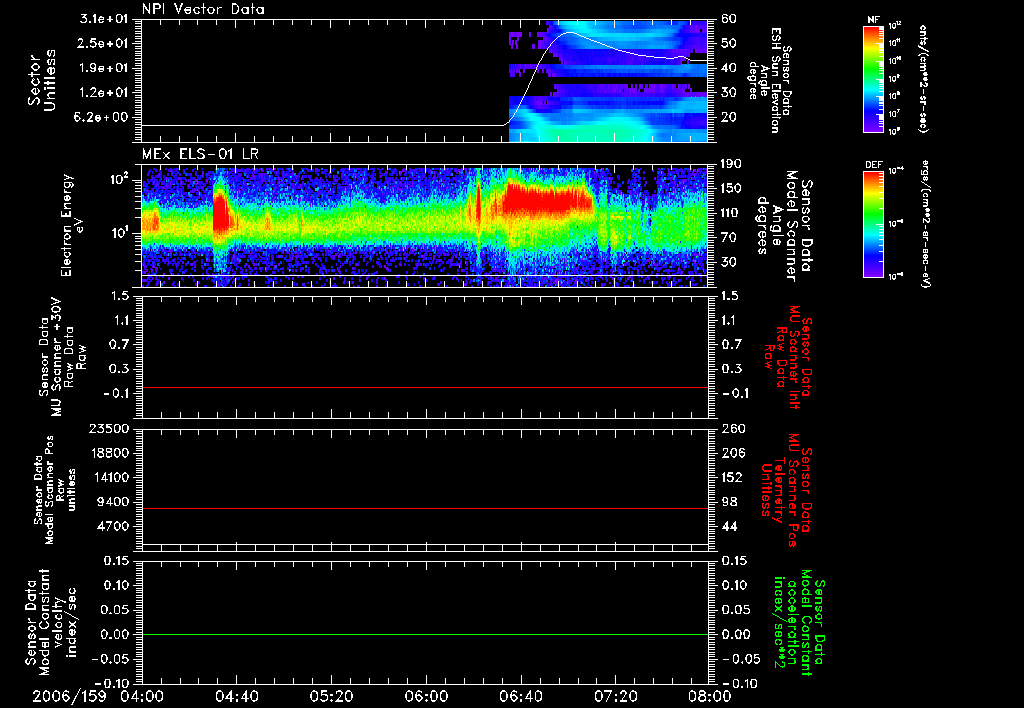Screen dimensions: 1024x708
Task: Click the '1.9e+01' sector tick value
Action: tap(104, 68)
